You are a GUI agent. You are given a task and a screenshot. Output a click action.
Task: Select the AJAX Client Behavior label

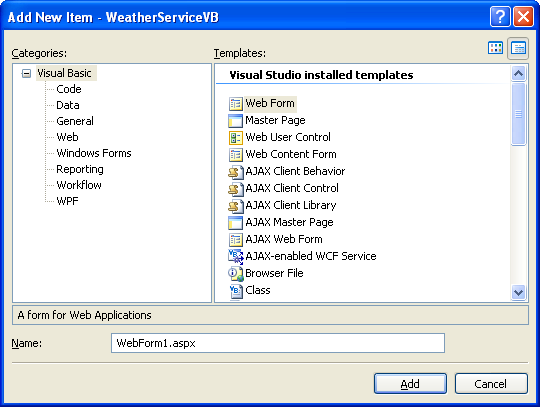pyautogui.click(x=295, y=171)
